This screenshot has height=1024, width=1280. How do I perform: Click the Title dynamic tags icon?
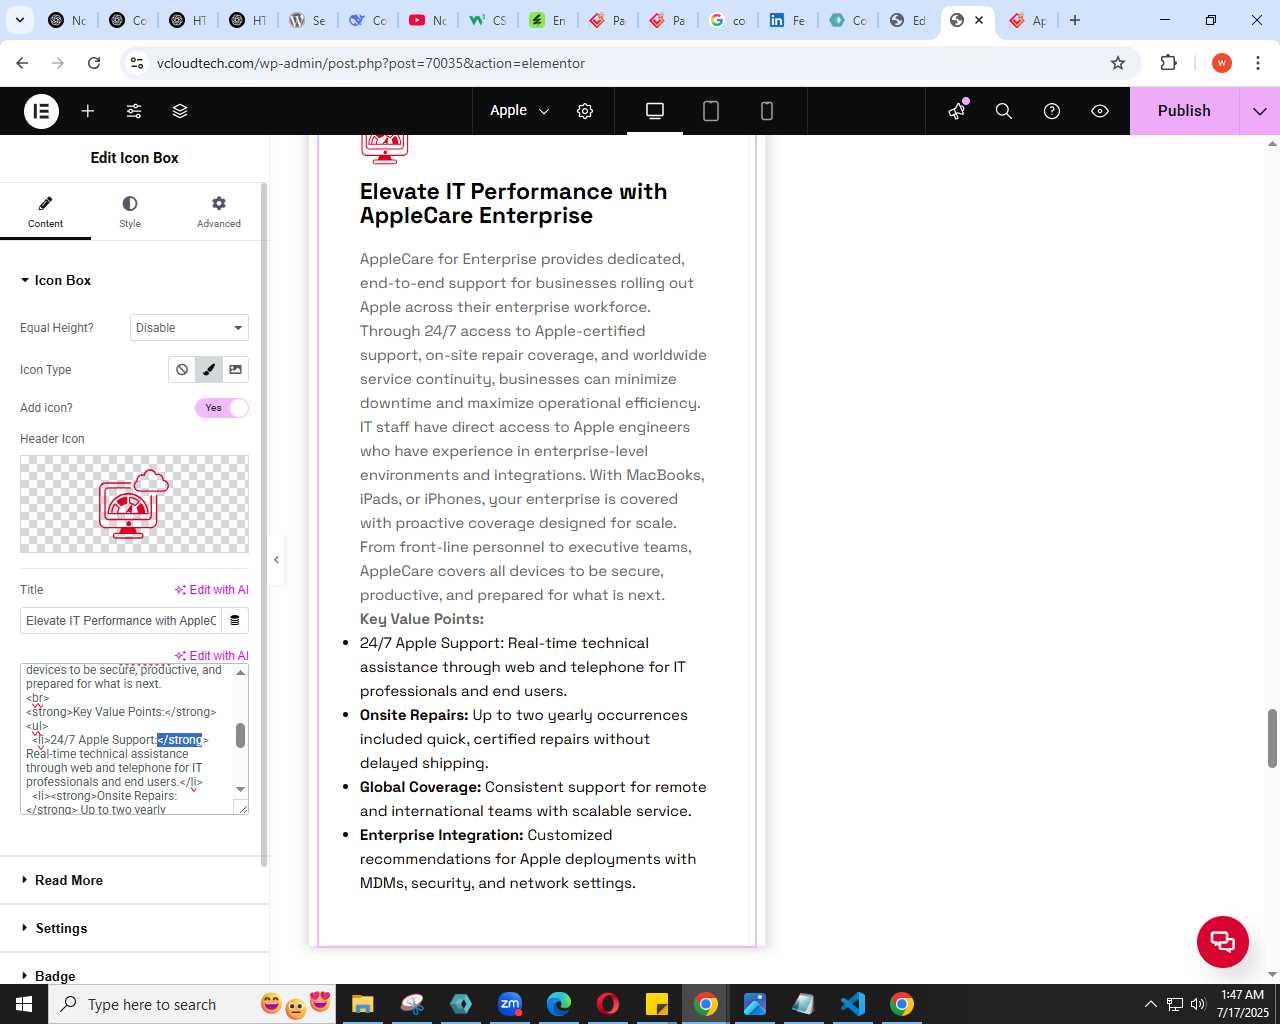(x=235, y=621)
